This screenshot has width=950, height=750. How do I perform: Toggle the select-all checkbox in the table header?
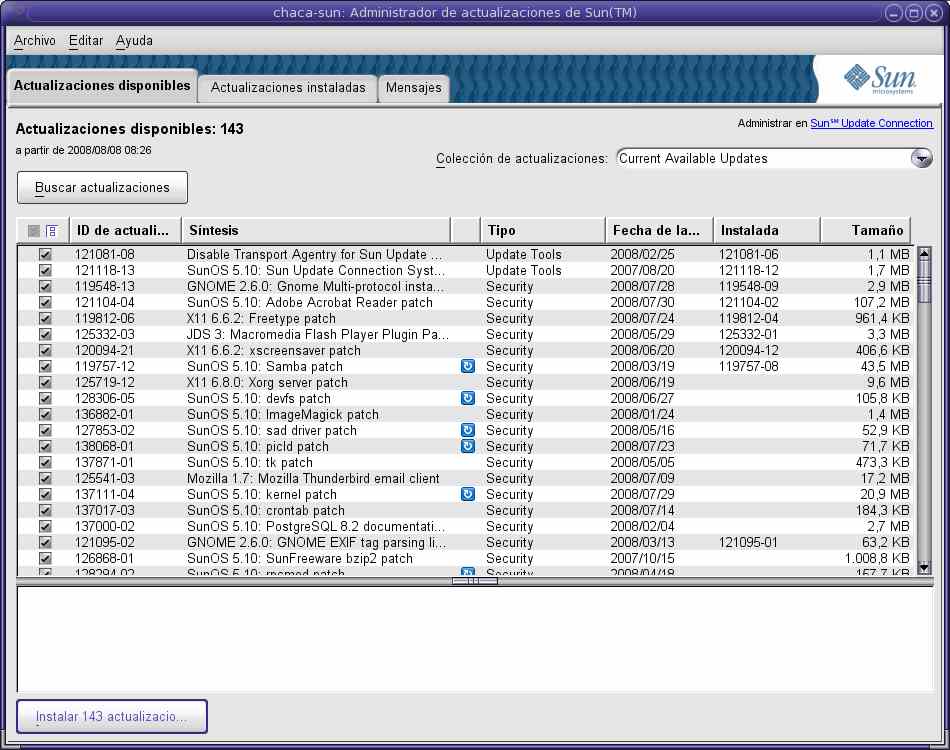pyautogui.click(x=34, y=231)
